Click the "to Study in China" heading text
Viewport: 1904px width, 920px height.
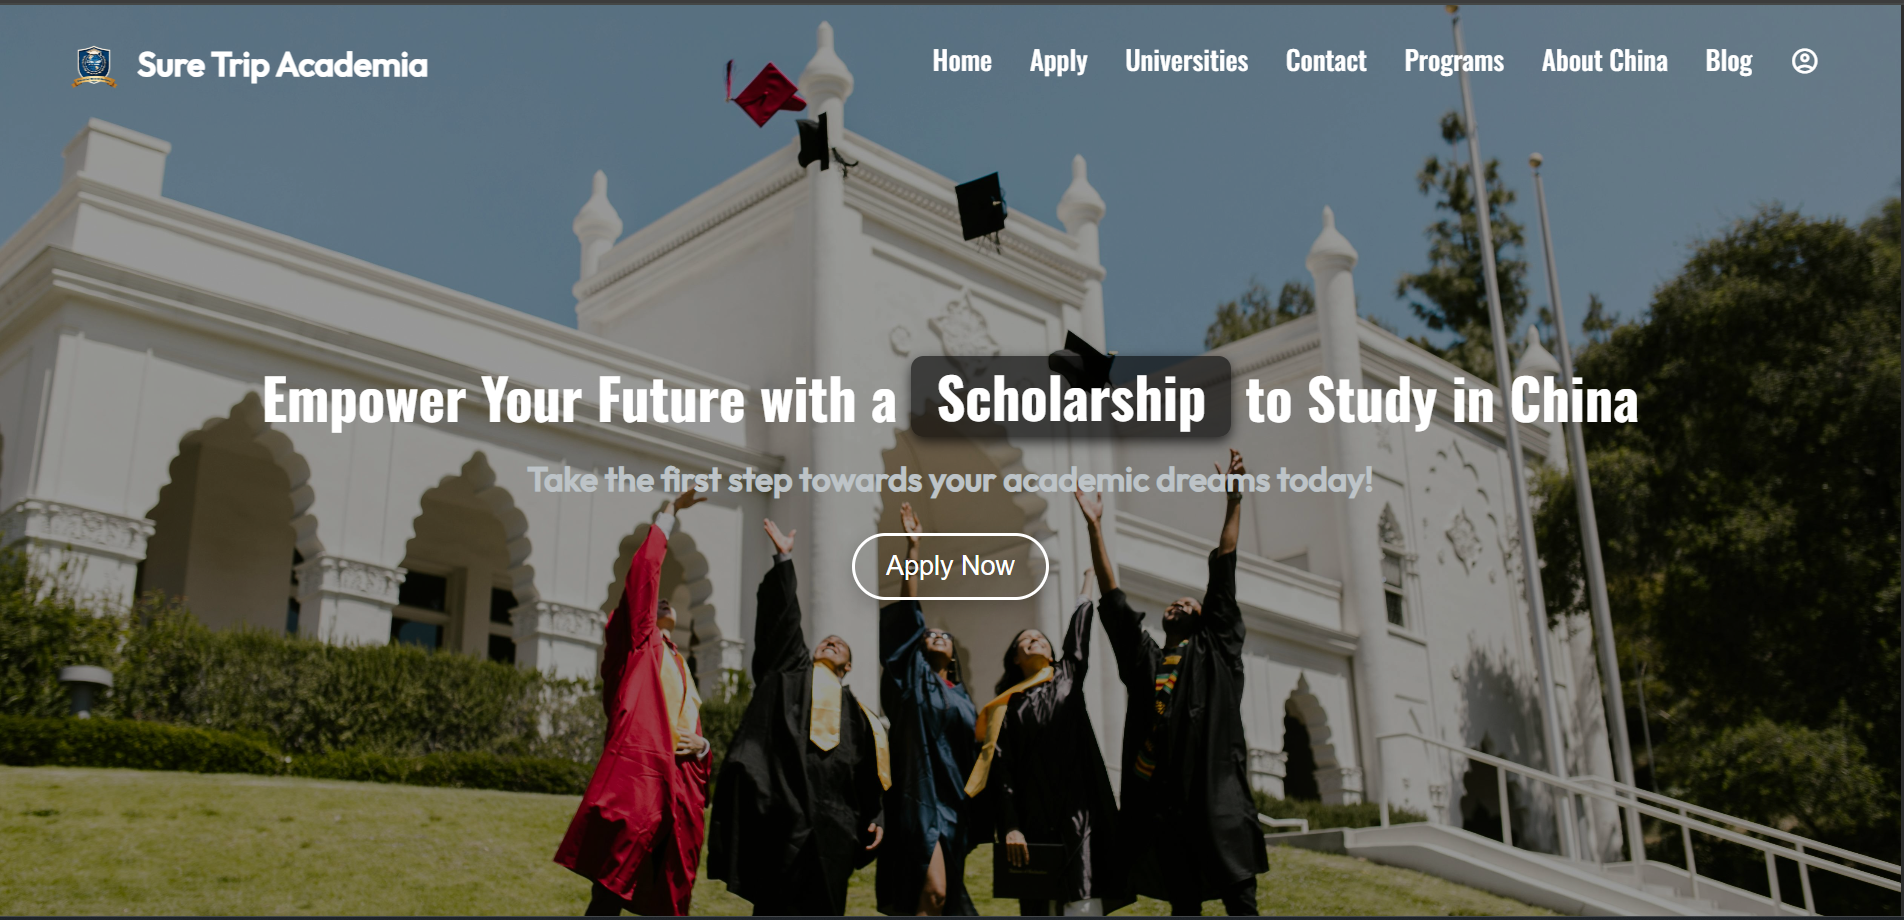[x=1441, y=400]
